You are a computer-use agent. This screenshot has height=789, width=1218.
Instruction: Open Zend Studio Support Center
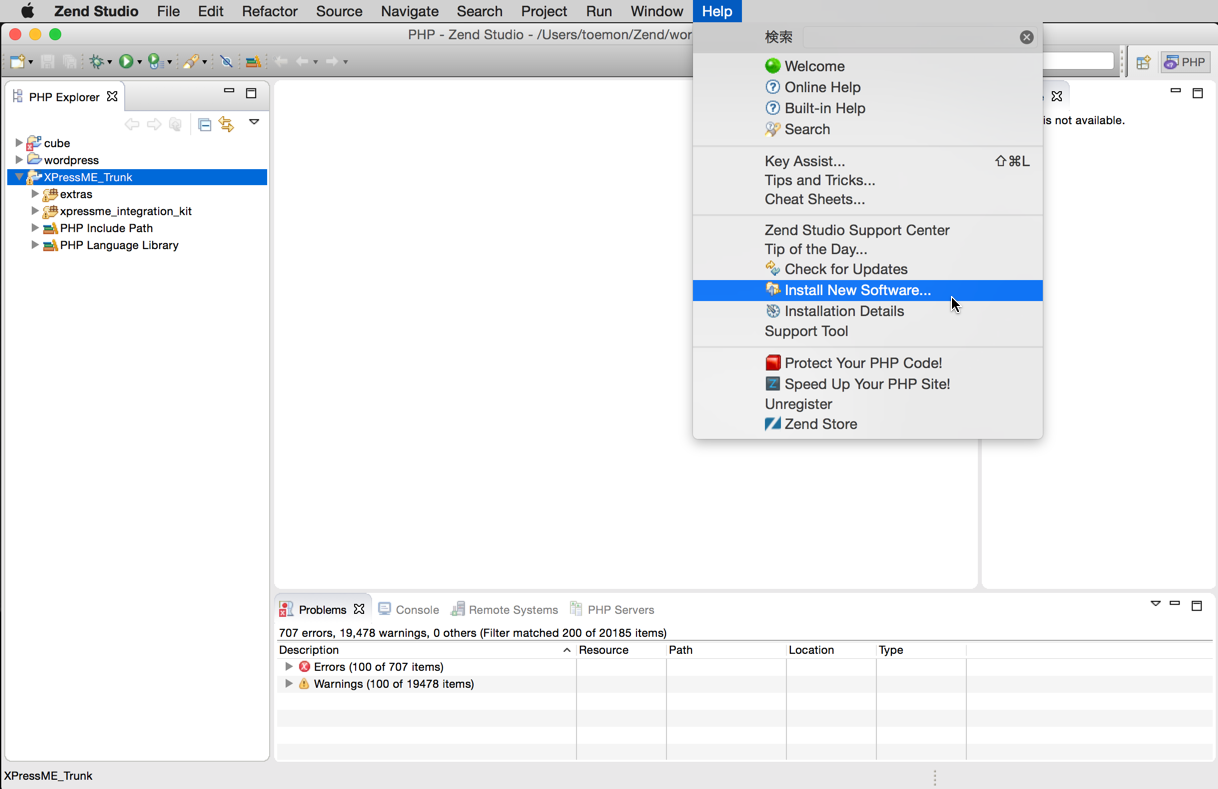867,230
